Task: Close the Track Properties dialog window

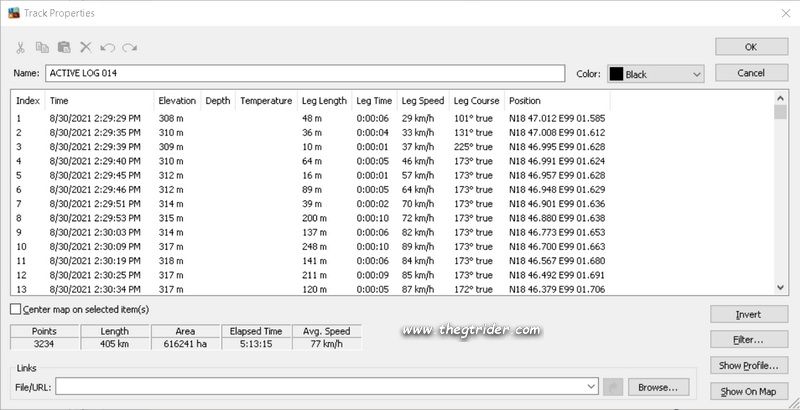Action: [x=781, y=13]
